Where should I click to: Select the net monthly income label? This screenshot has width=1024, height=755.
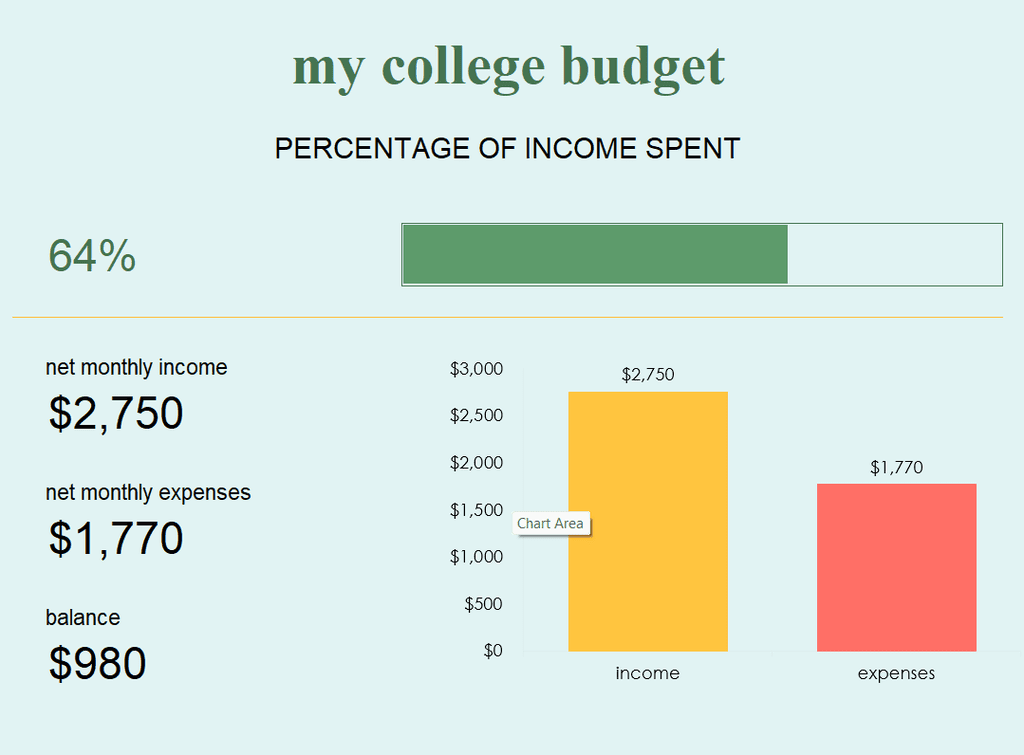(136, 367)
